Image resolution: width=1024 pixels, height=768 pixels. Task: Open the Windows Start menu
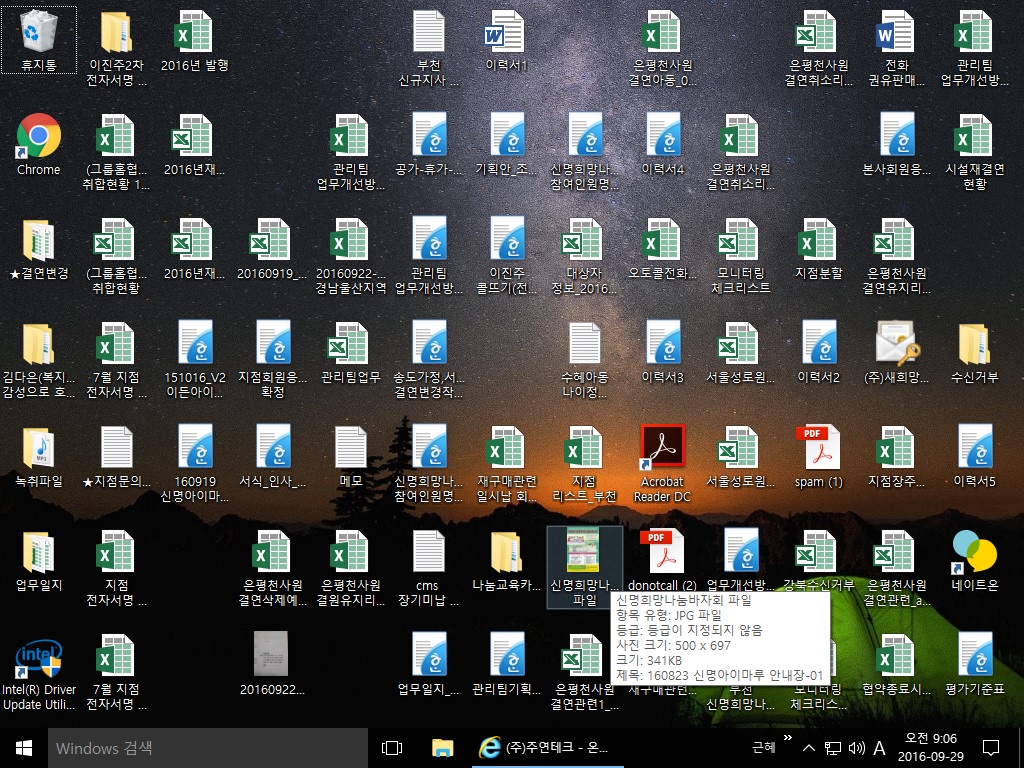(24, 748)
